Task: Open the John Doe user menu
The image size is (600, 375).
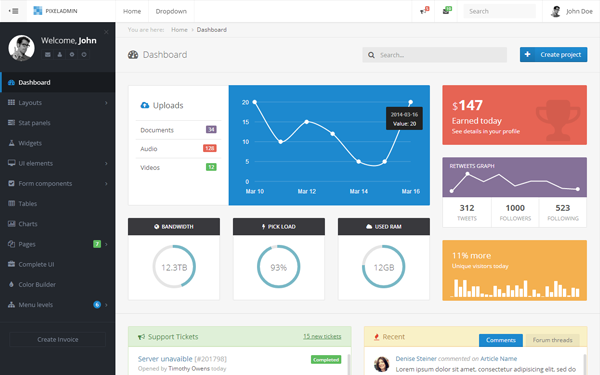Action: click(x=571, y=11)
